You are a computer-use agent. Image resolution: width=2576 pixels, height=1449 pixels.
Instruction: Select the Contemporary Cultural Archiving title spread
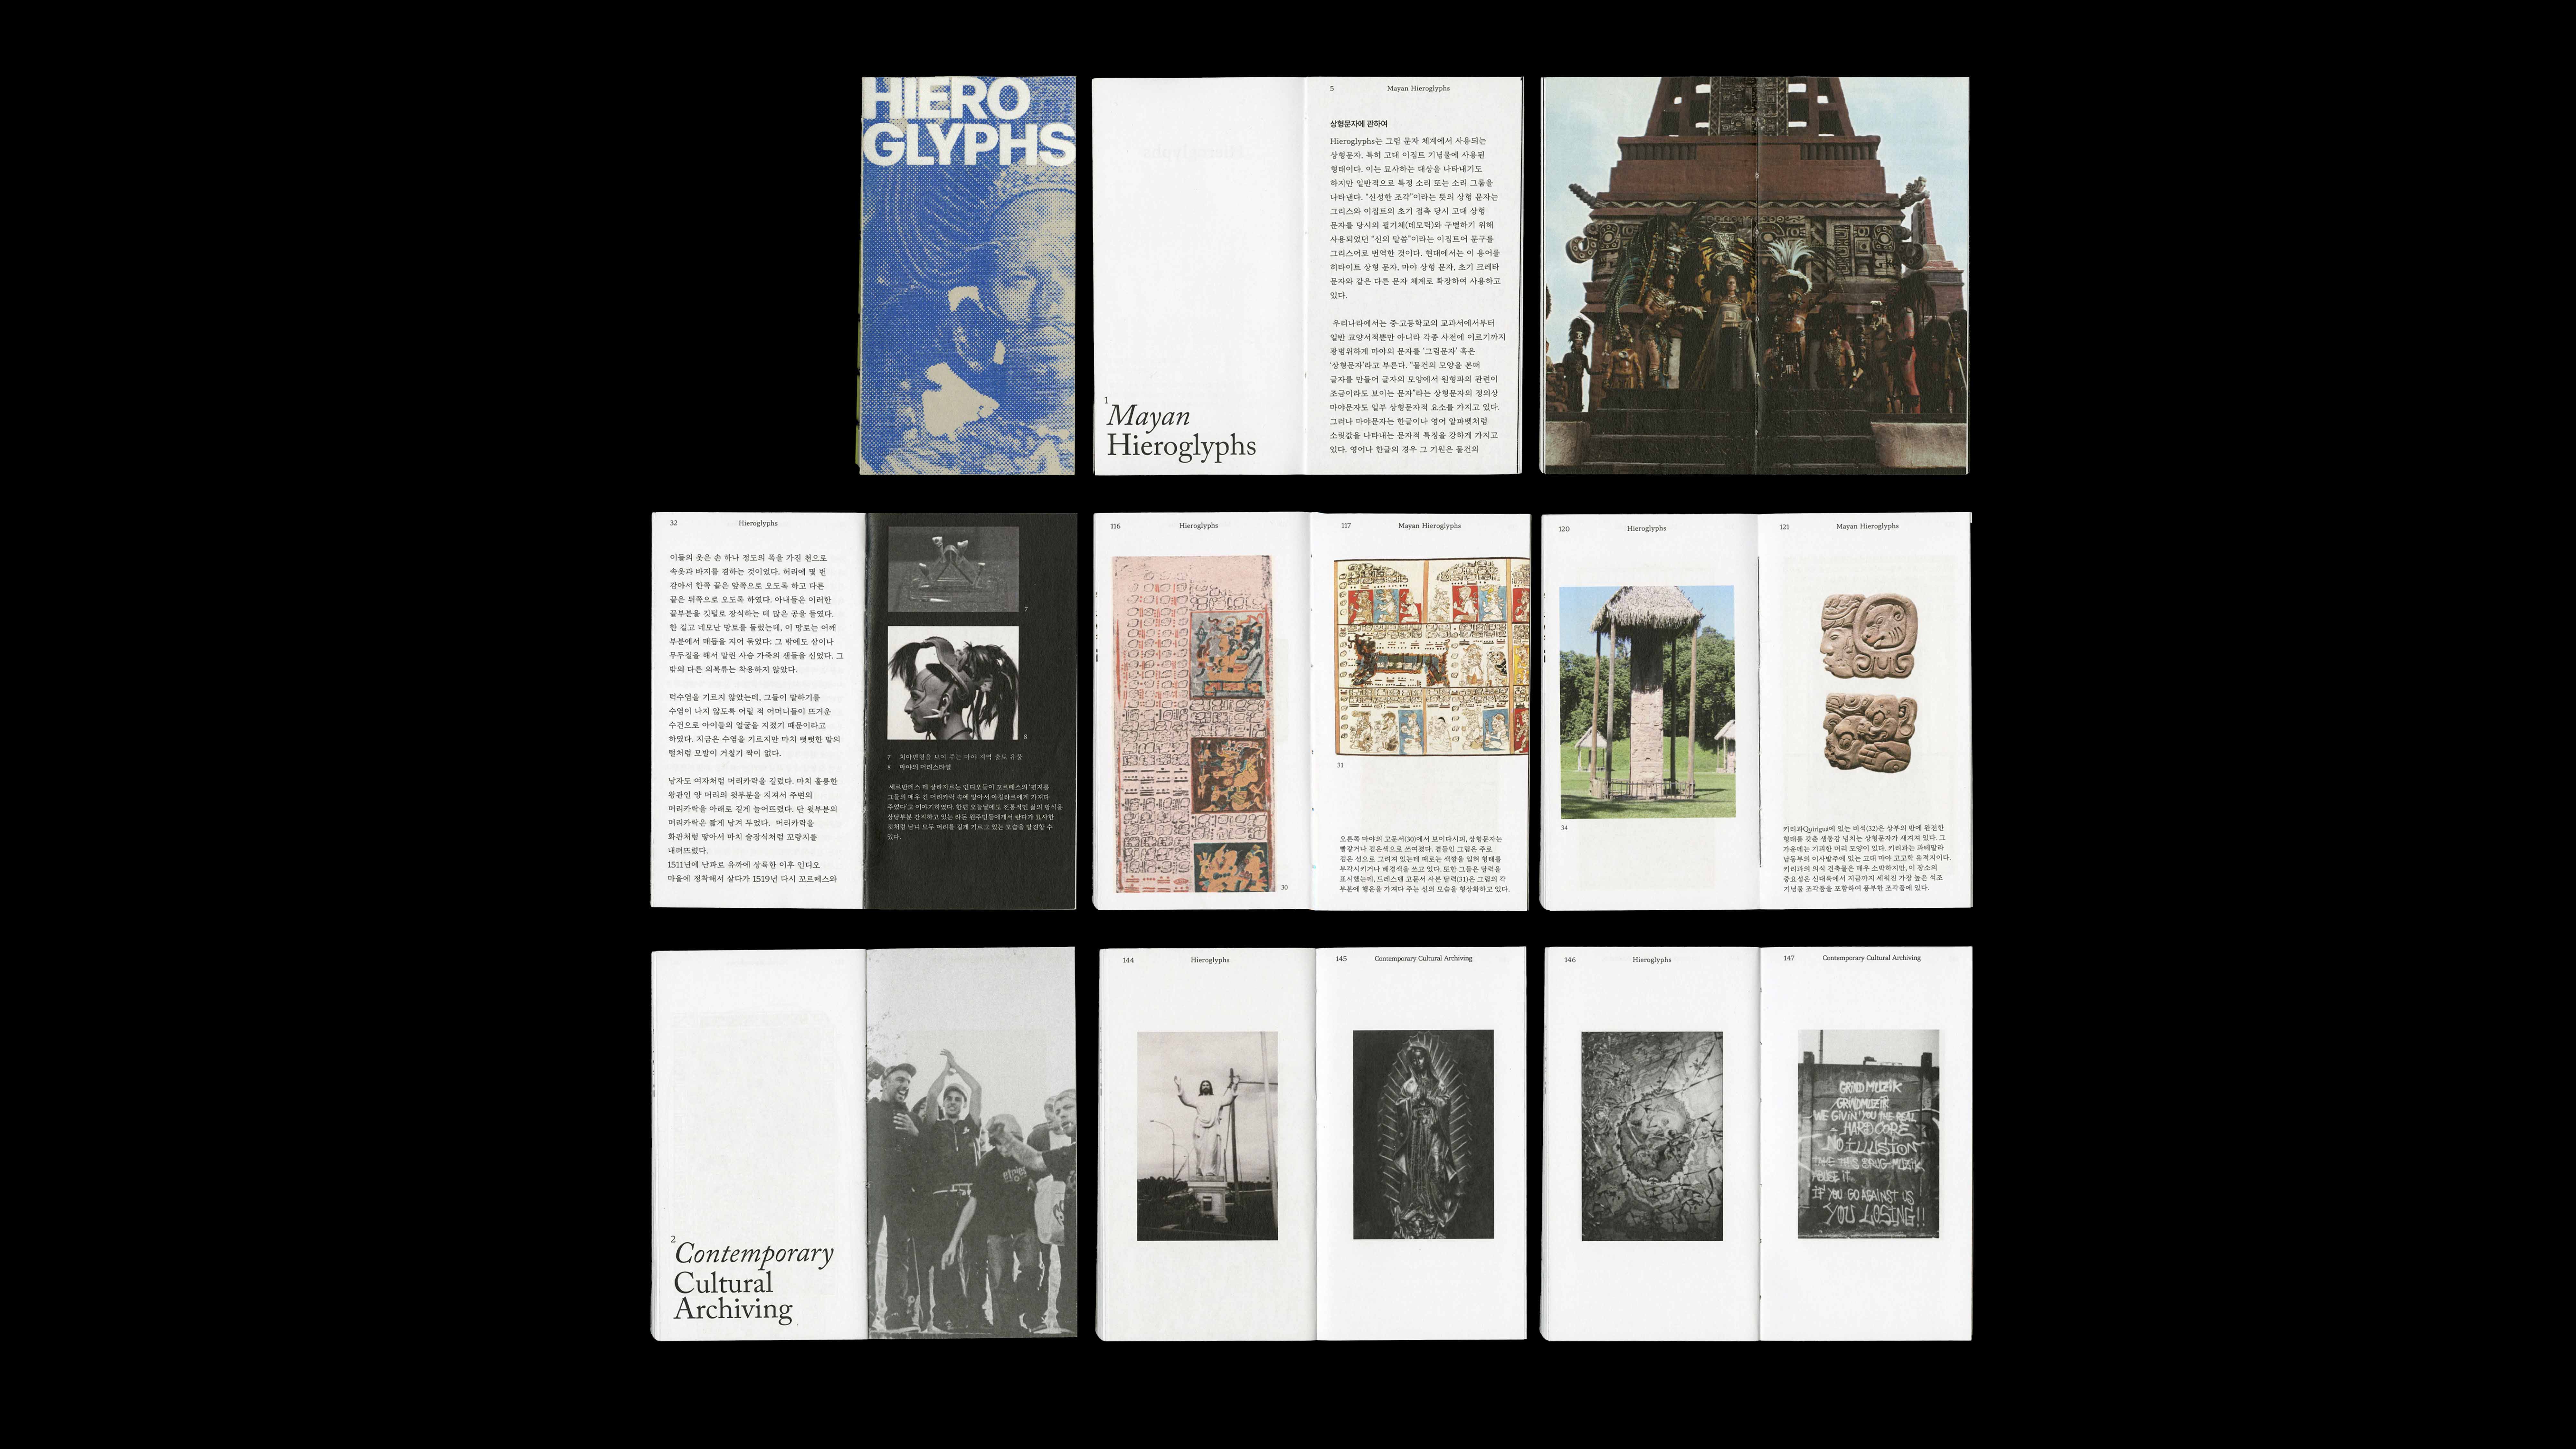click(864, 1144)
